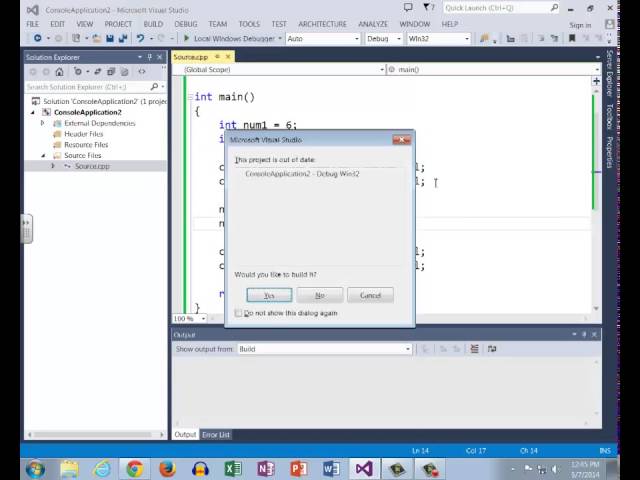Image resolution: width=640 pixels, height=480 pixels.
Task: Check Do not show this dialog again
Action: [238, 313]
